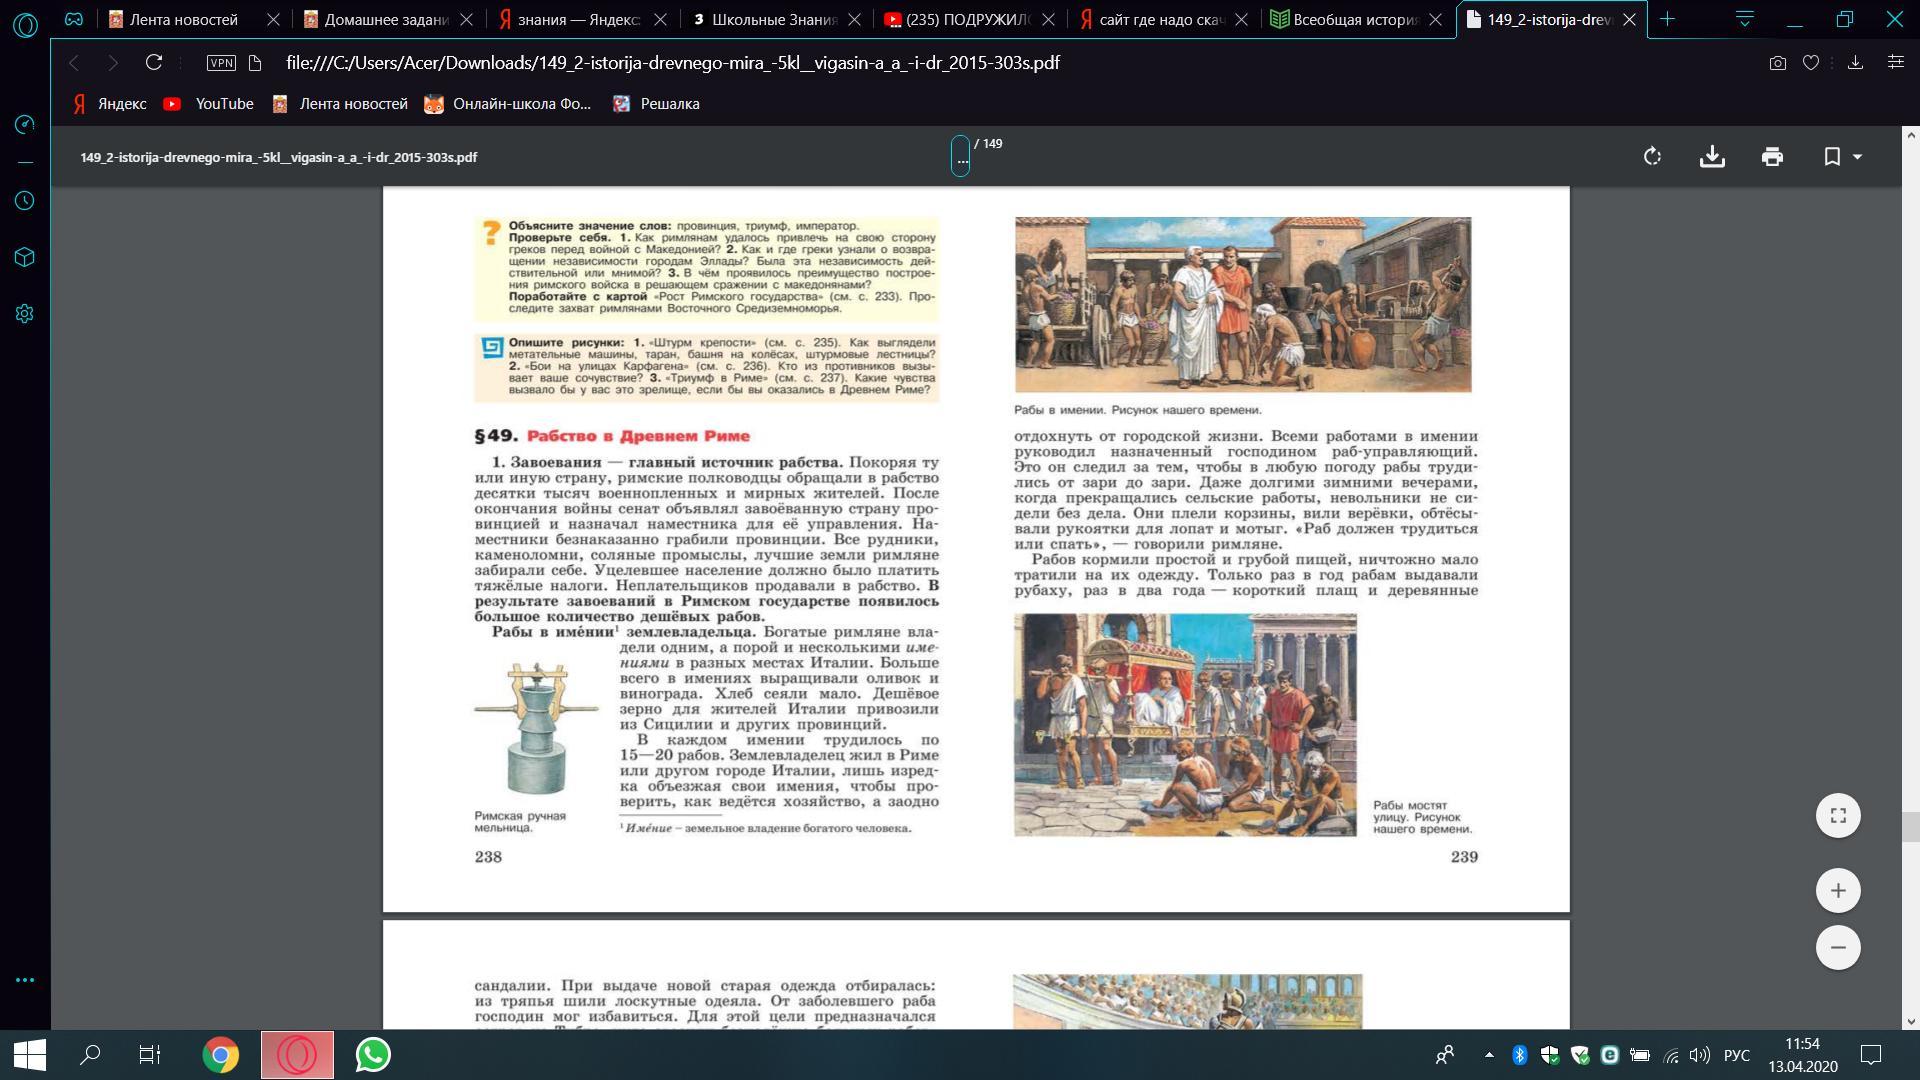Viewport: 1920px width, 1080px height.
Task: Reload the current page
Action: pos(154,63)
